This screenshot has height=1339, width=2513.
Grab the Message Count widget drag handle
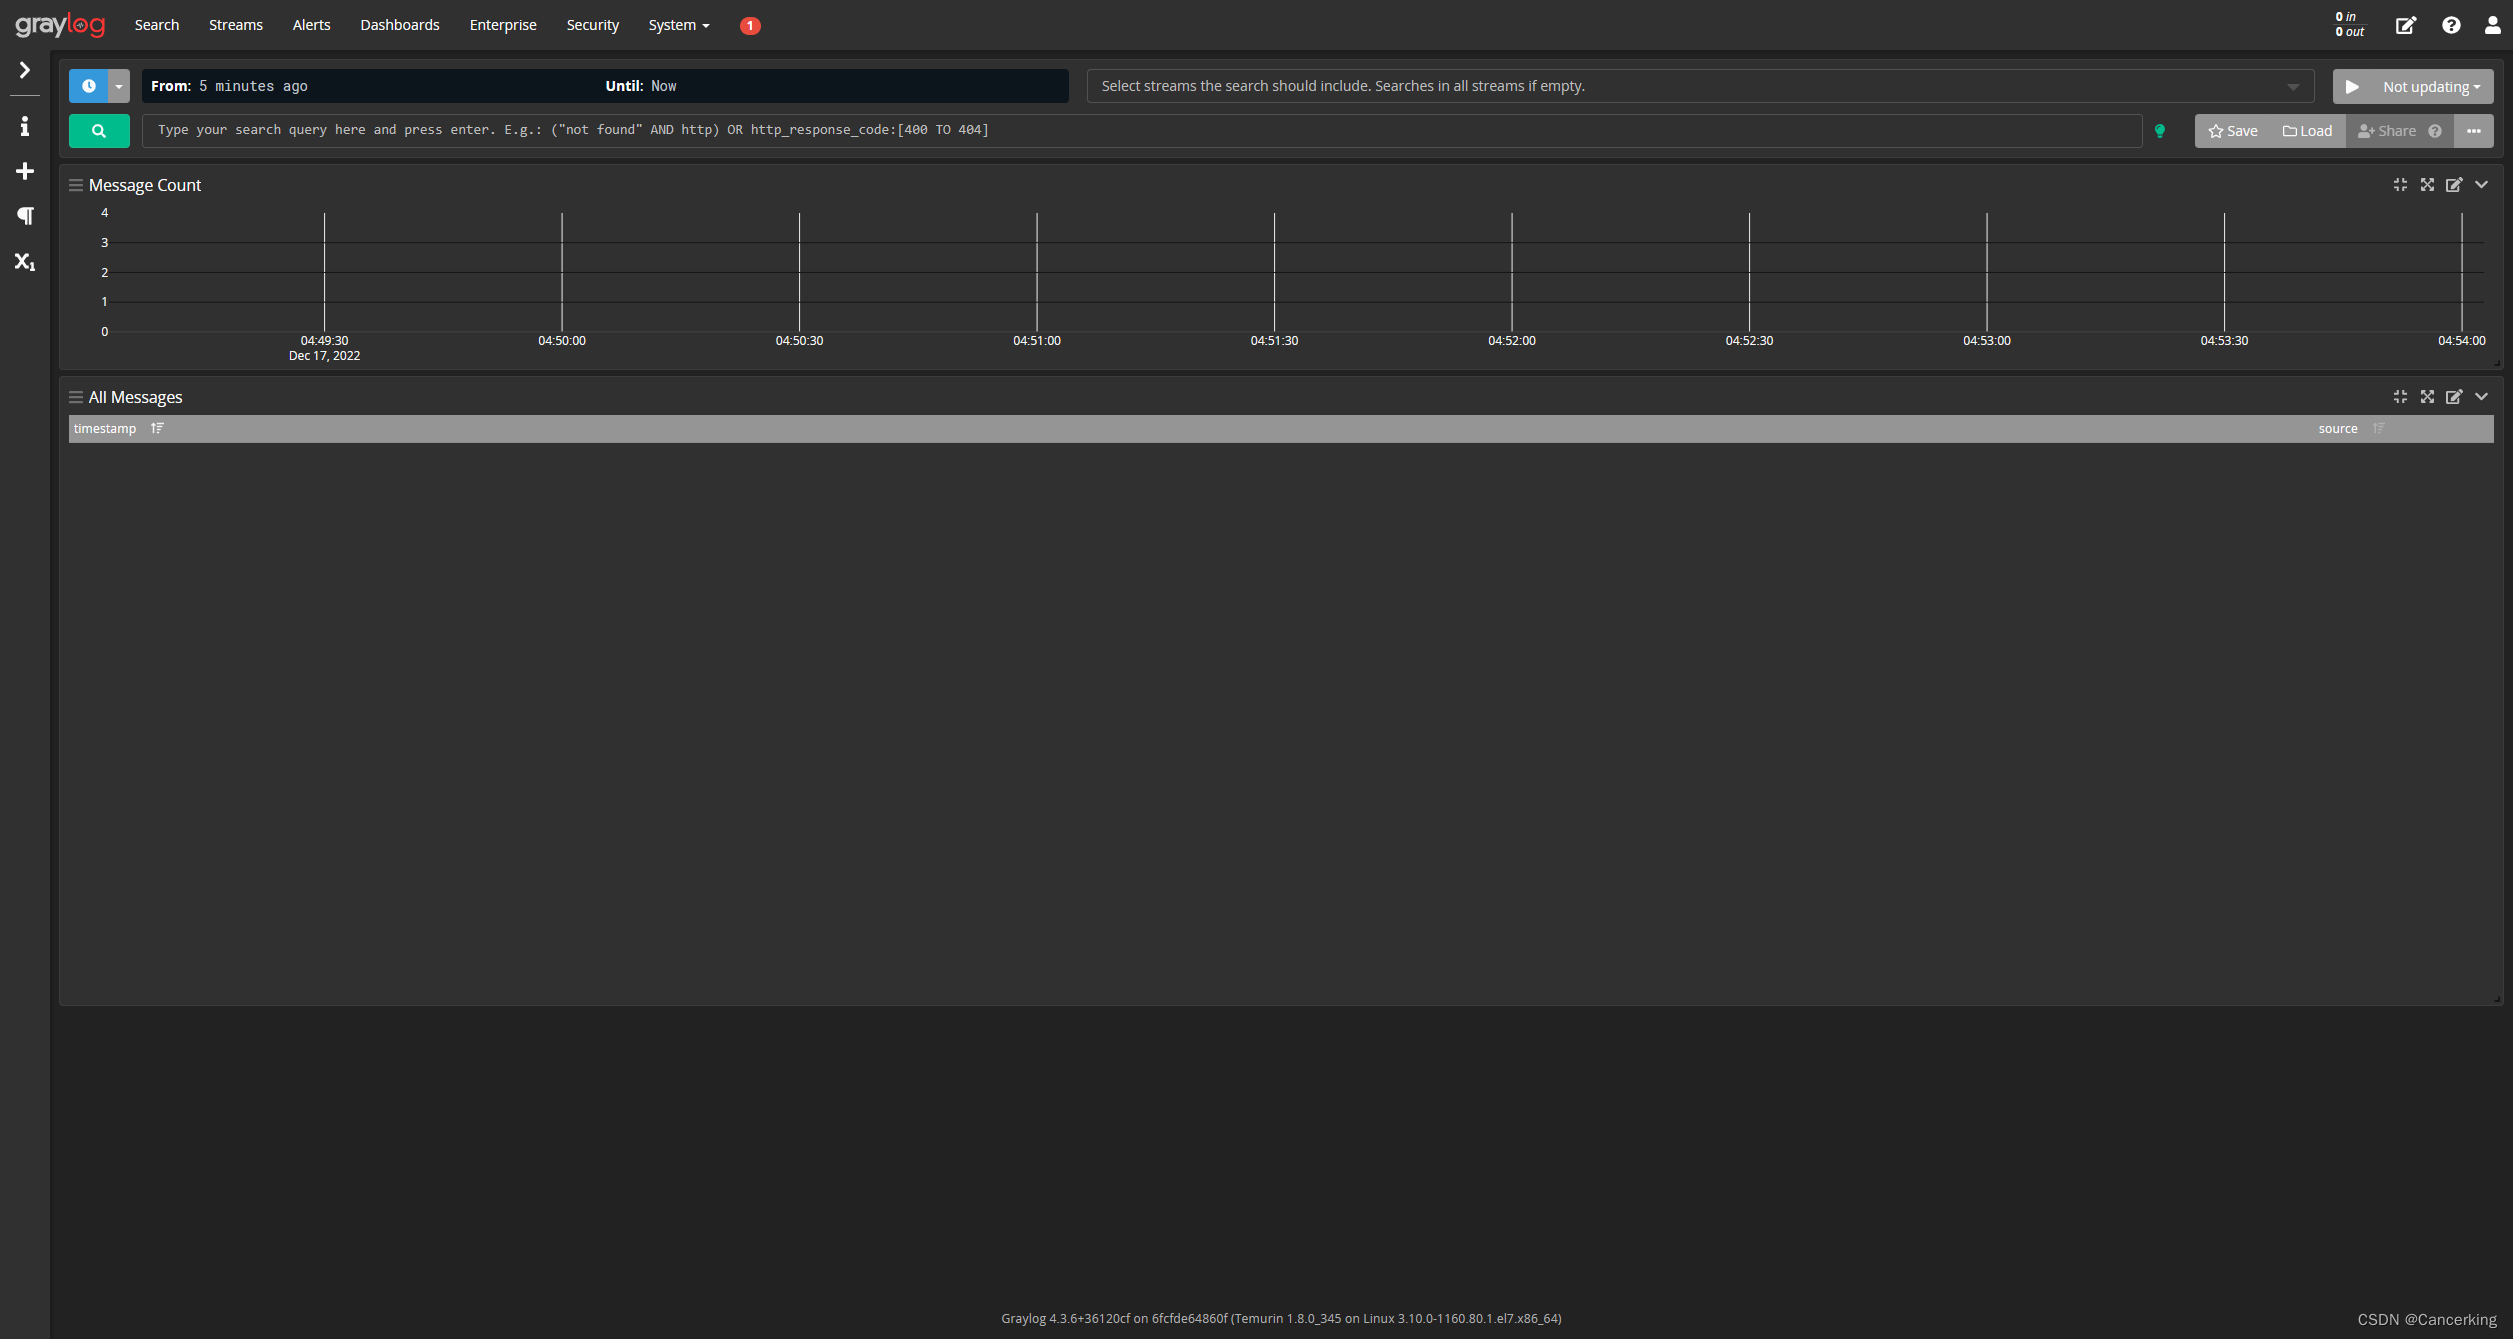pyautogui.click(x=76, y=185)
